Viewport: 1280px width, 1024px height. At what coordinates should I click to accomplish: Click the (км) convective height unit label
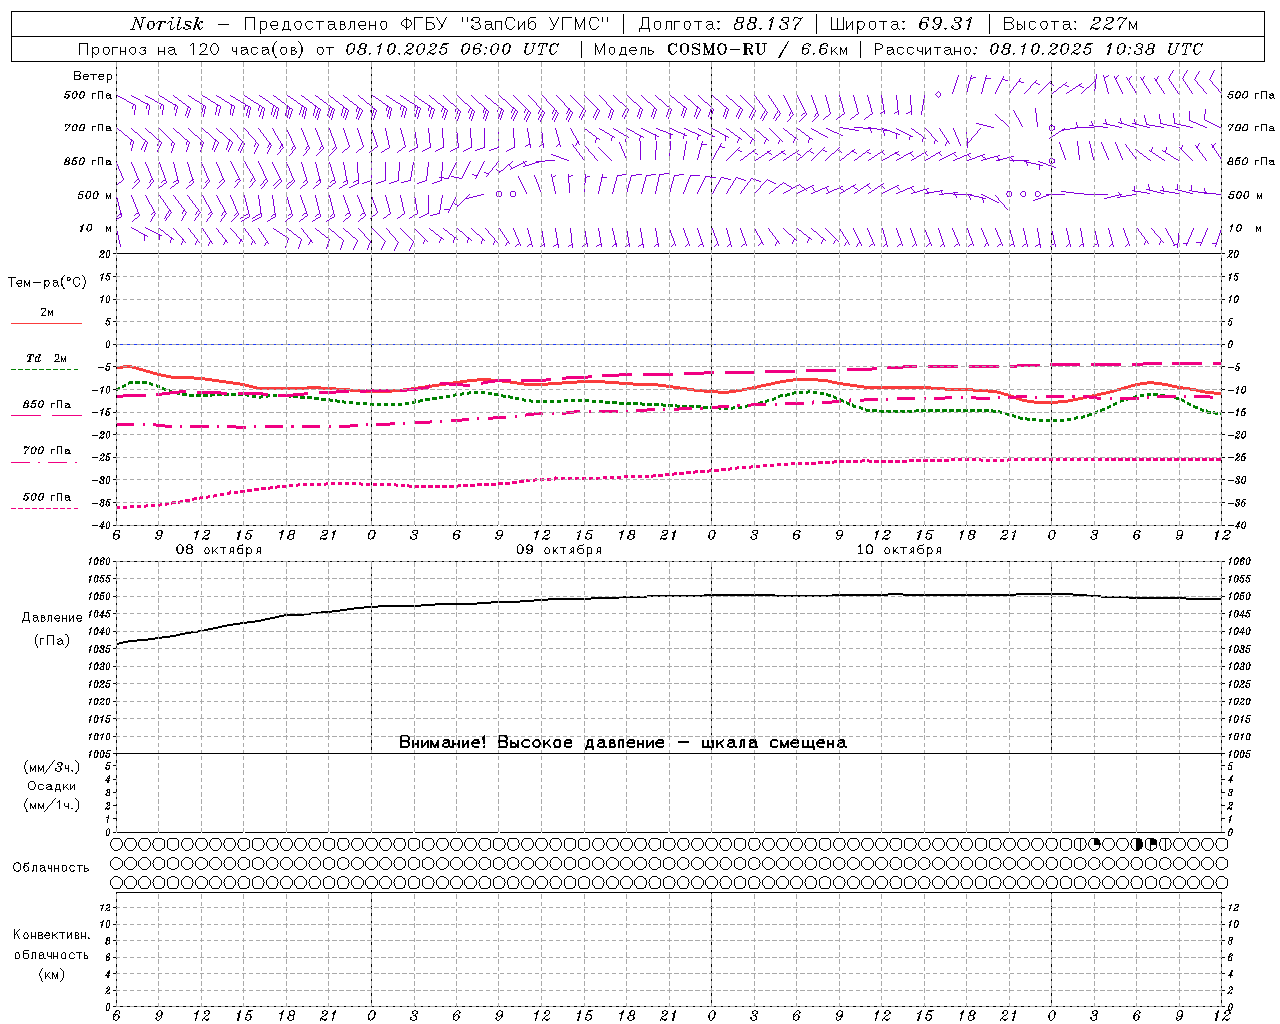pos(51,974)
